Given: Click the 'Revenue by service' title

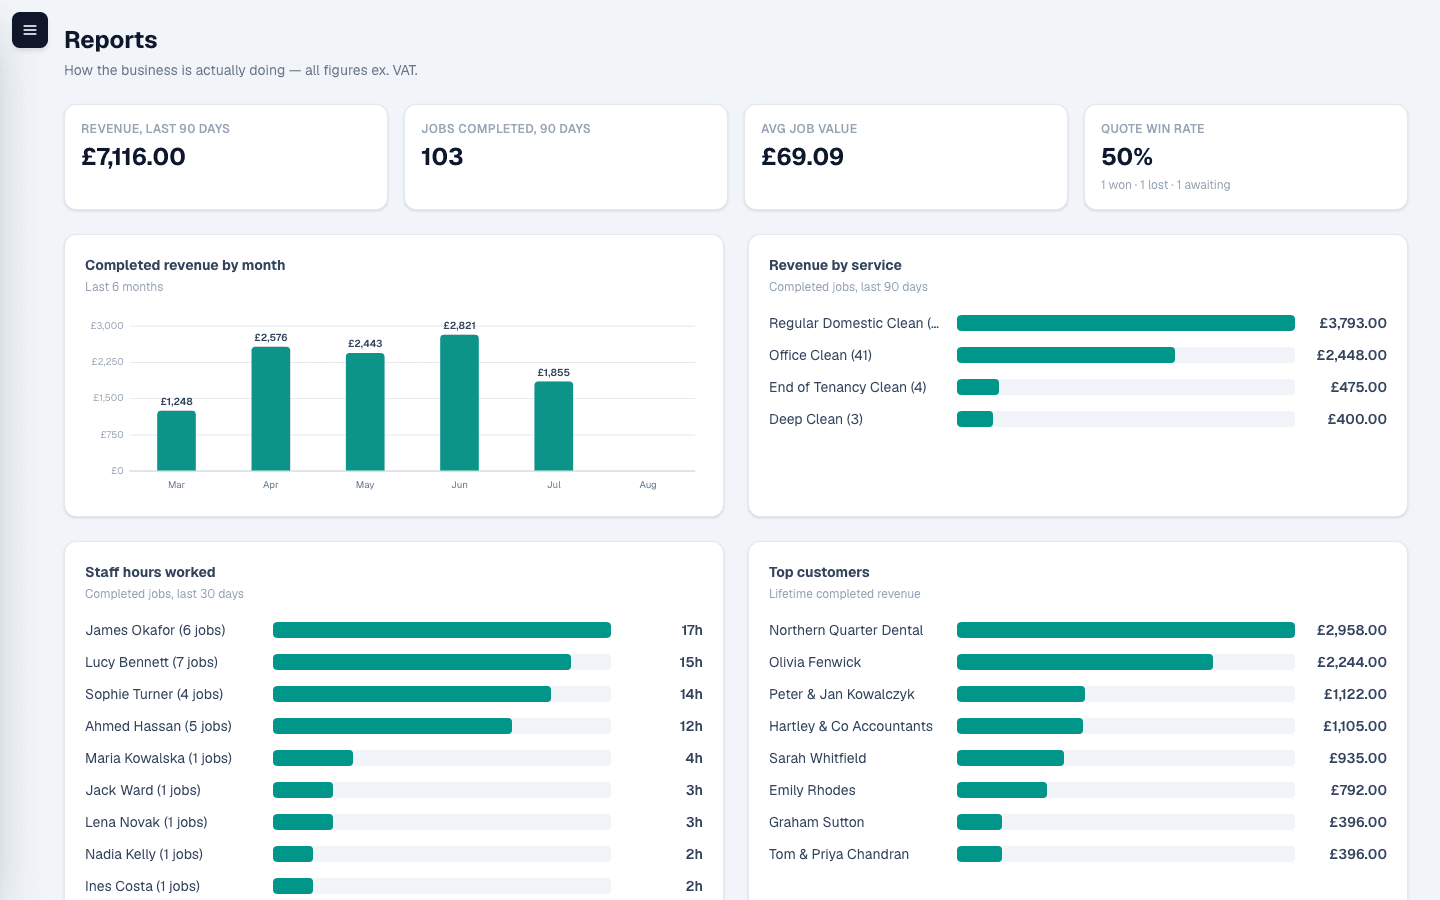Looking at the screenshot, I should 835,265.
